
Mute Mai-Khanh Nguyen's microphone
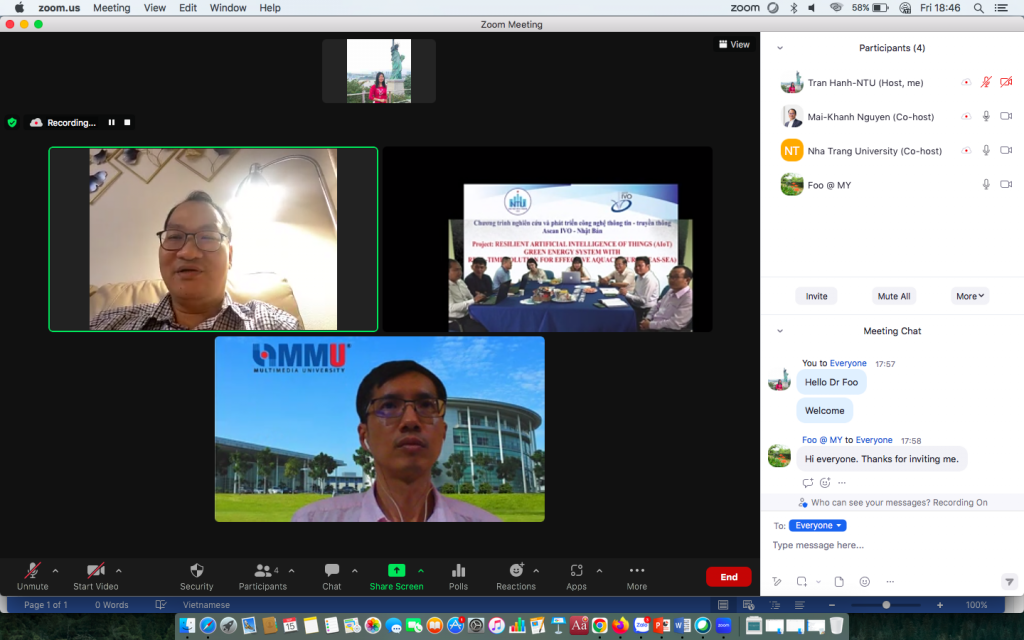pyautogui.click(x=986, y=116)
